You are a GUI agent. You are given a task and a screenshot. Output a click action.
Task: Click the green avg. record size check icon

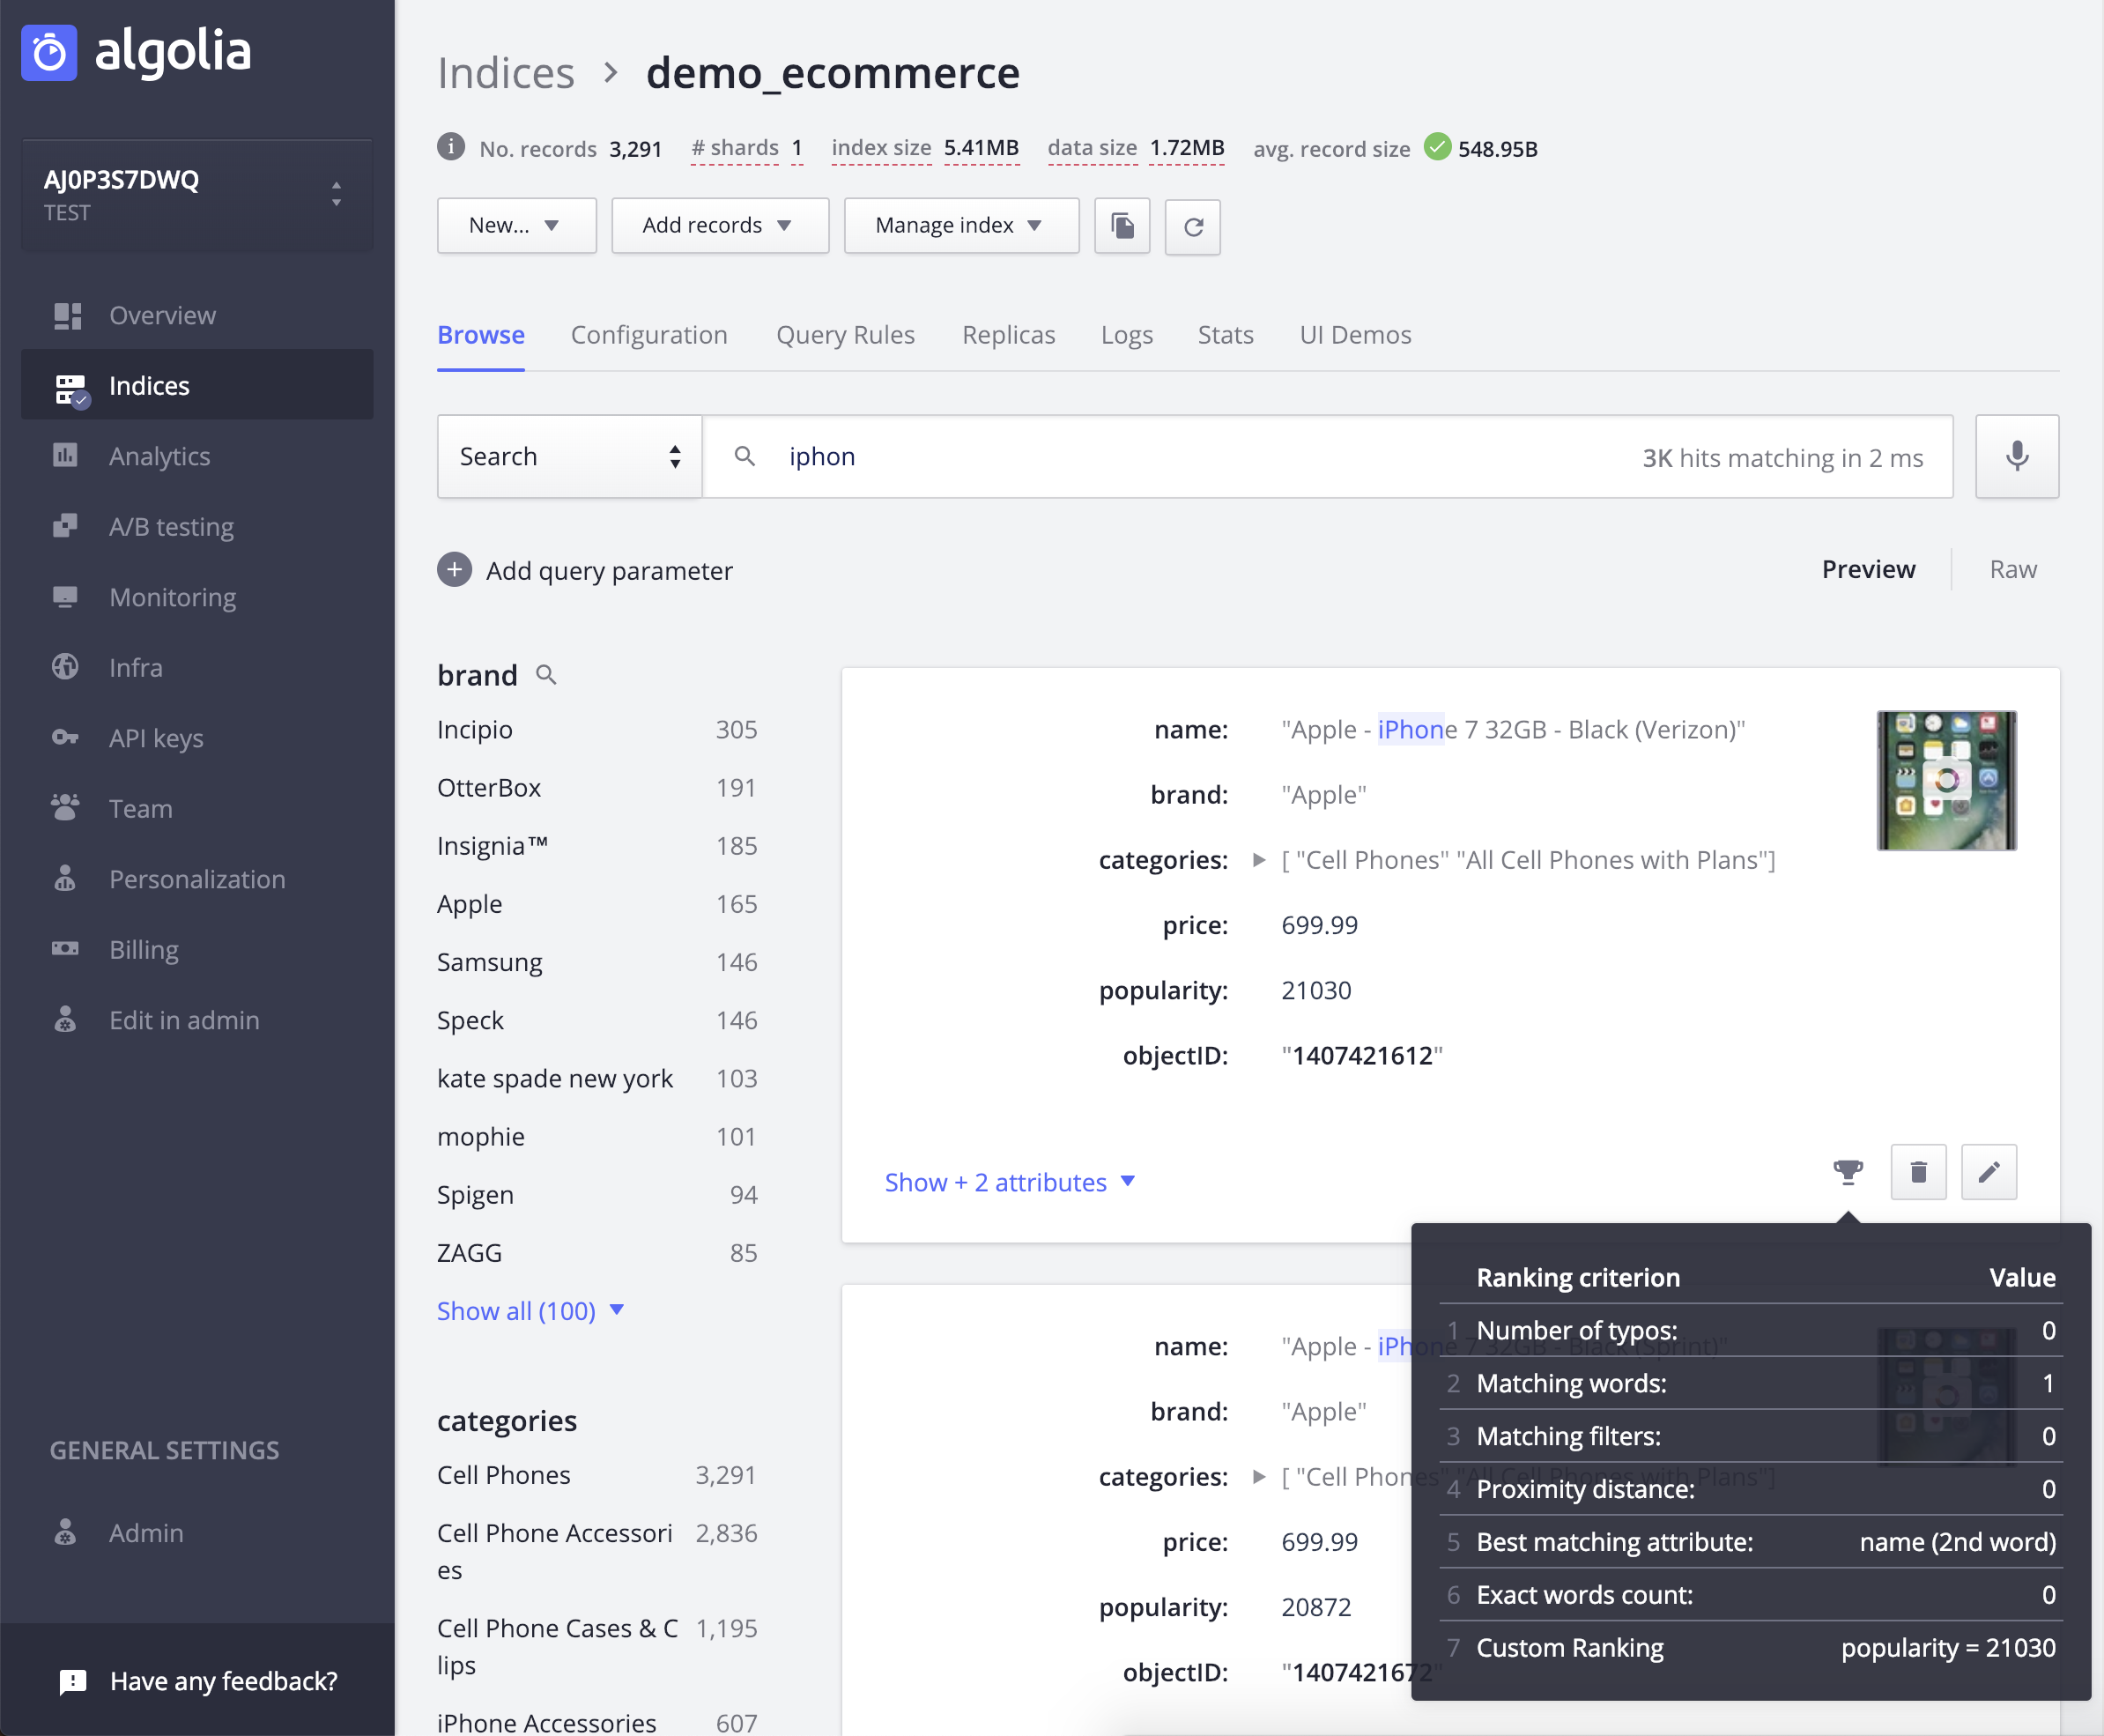1437,147
